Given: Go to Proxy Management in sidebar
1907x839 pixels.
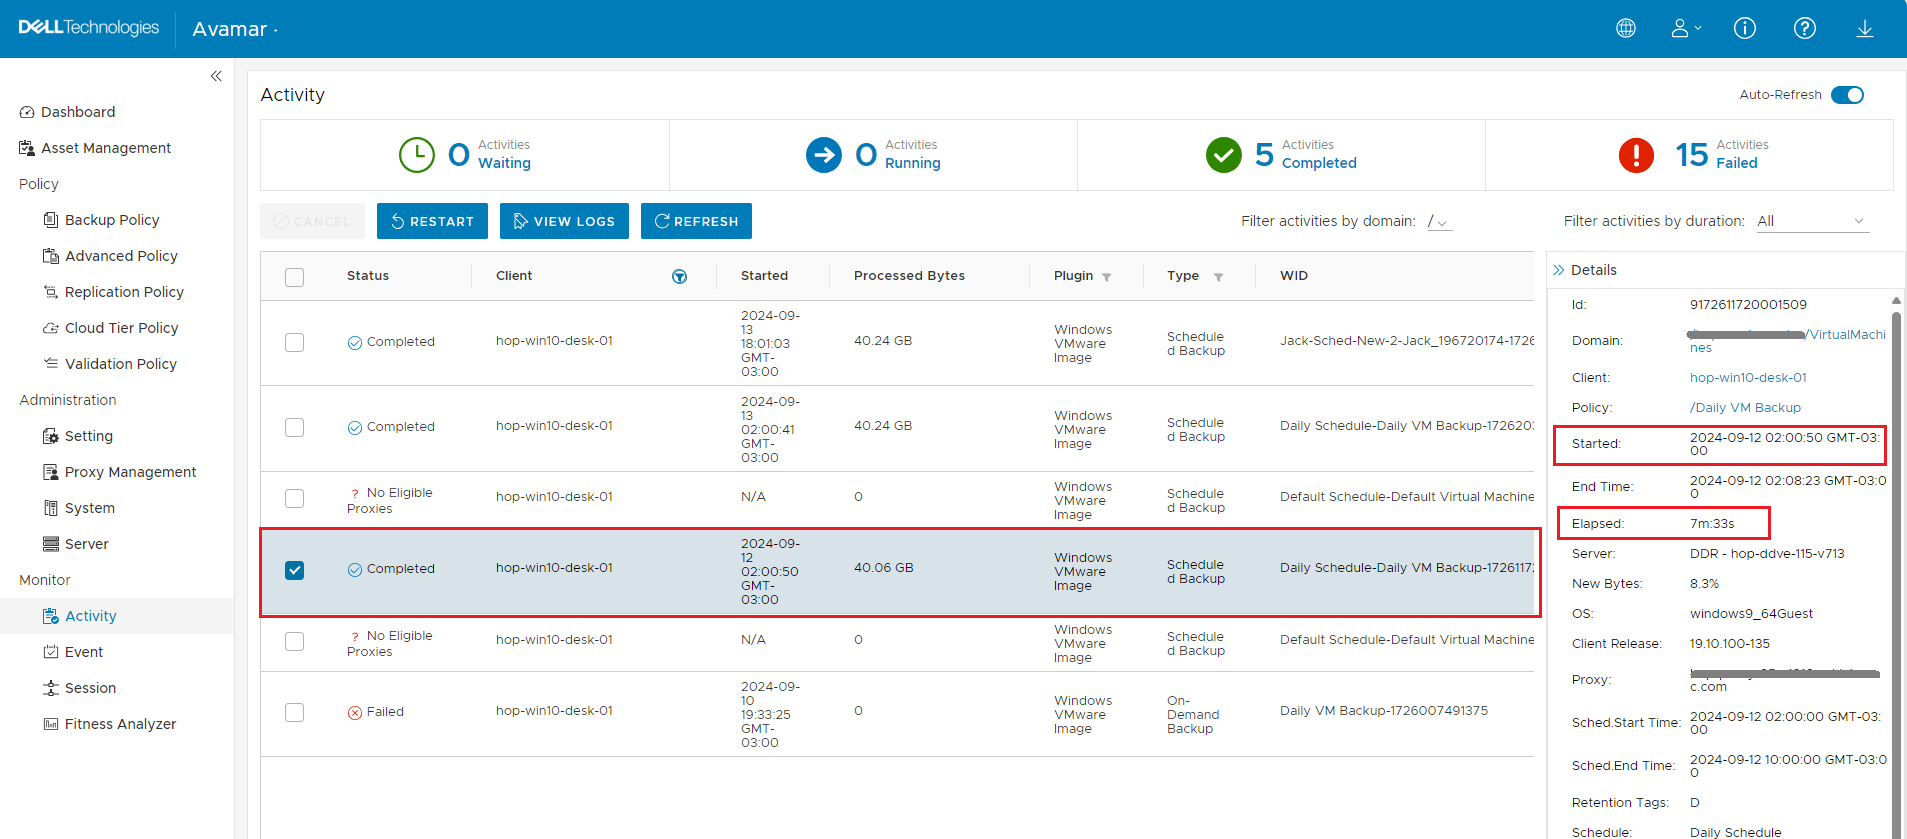Looking at the screenshot, I should (130, 472).
